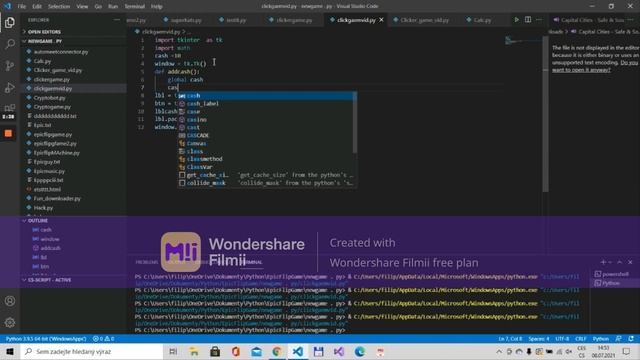
Task: Click the errors and warnings counter
Action: coord(103,339)
